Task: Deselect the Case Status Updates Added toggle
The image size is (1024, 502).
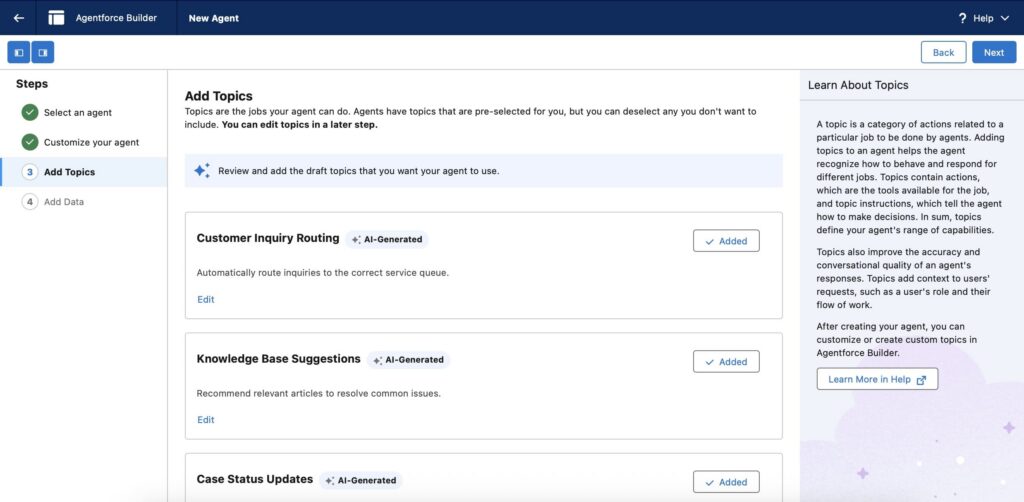Action: (x=726, y=482)
